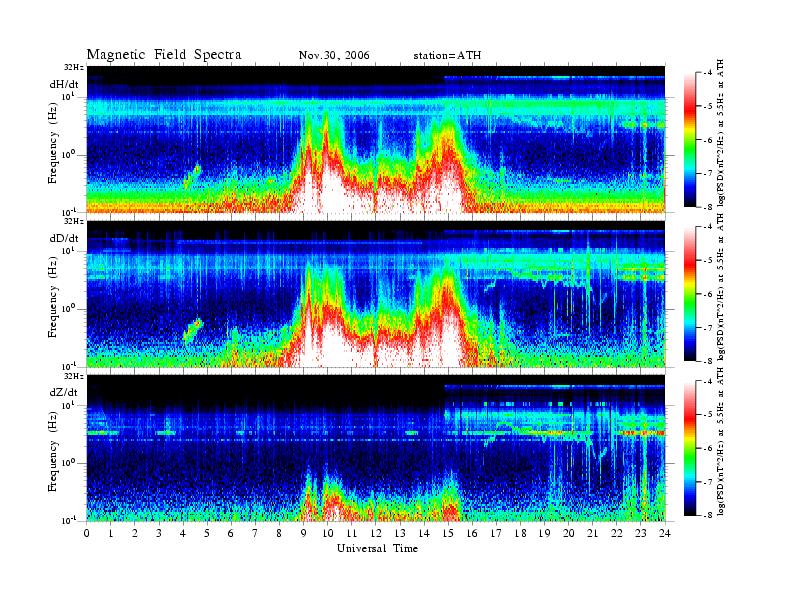Click the color bar beside the dD/dt panel
Screen dimensions: 792x612
[690, 294]
